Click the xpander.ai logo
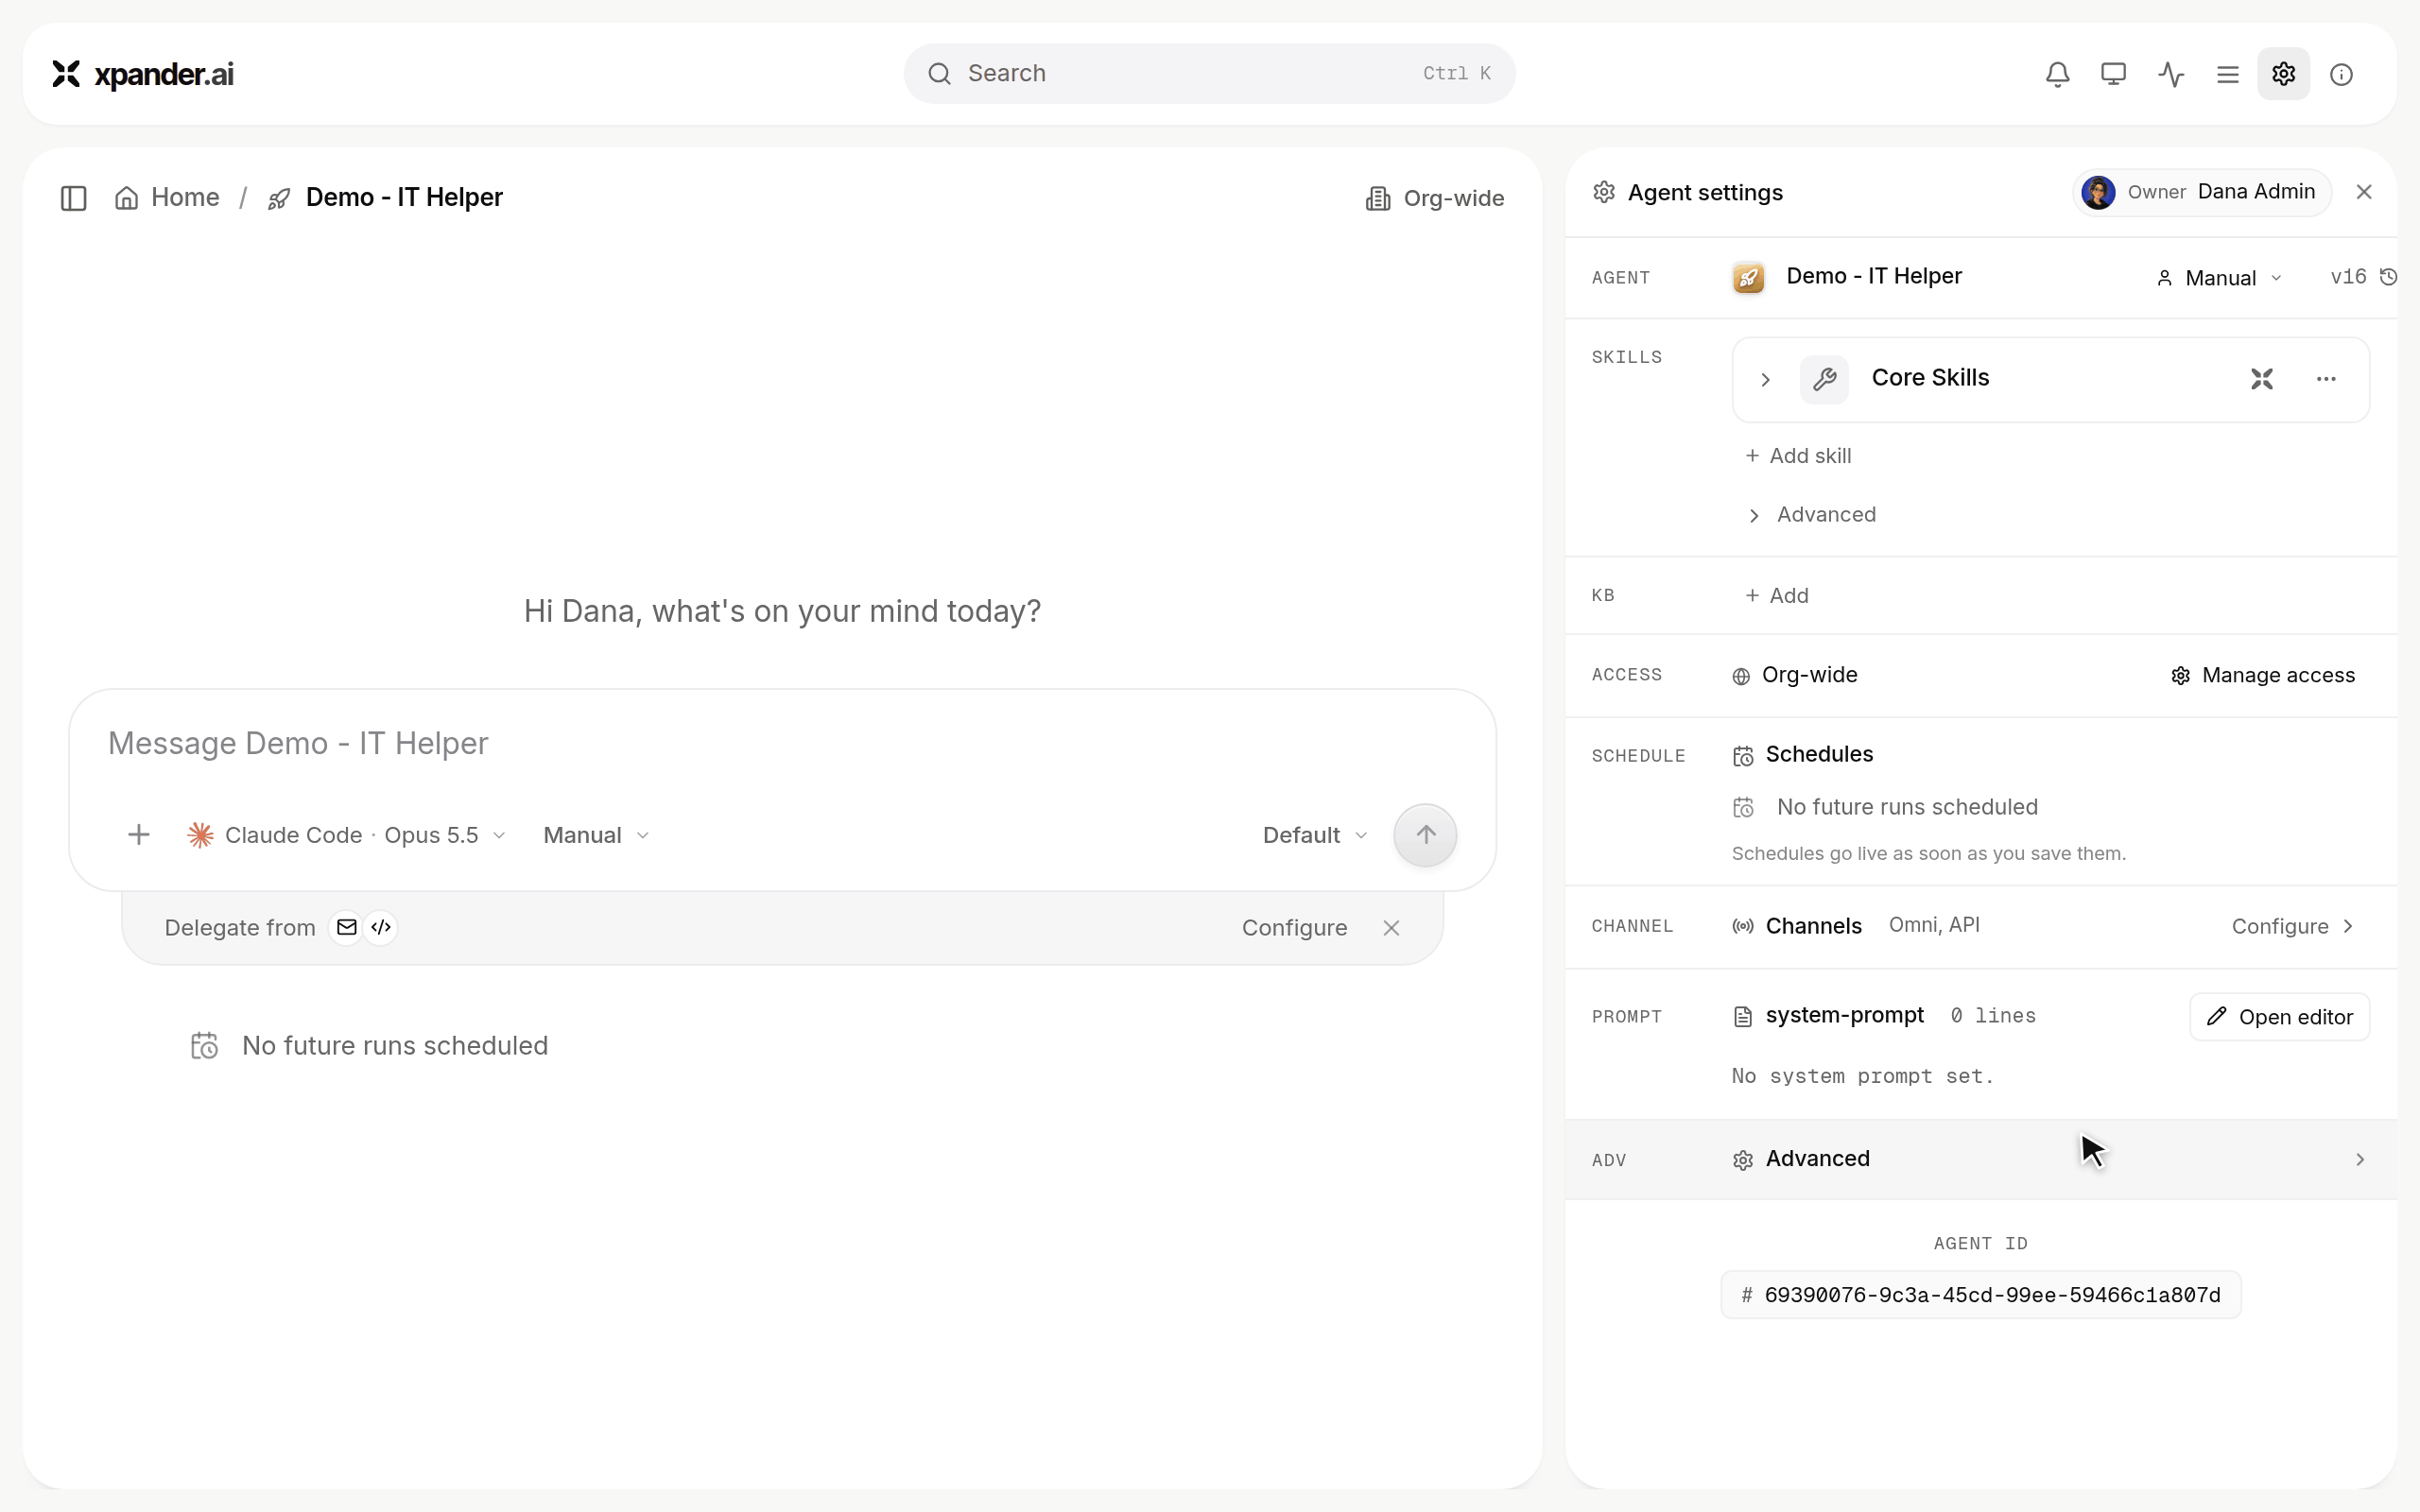The height and width of the screenshot is (1512, 2420). coord(142,74)
